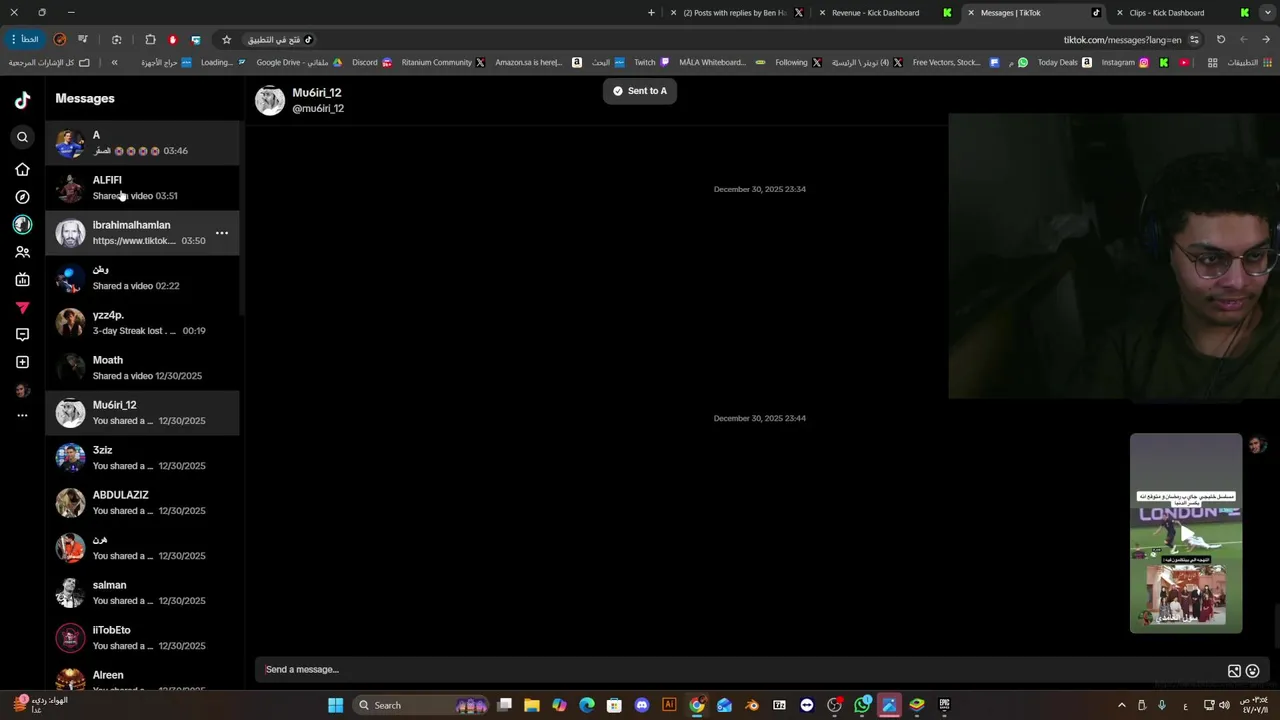This screenshot has height=720, width=1280.
Task: Reload the page with the refresh icon
Action: click(1221, 40)
